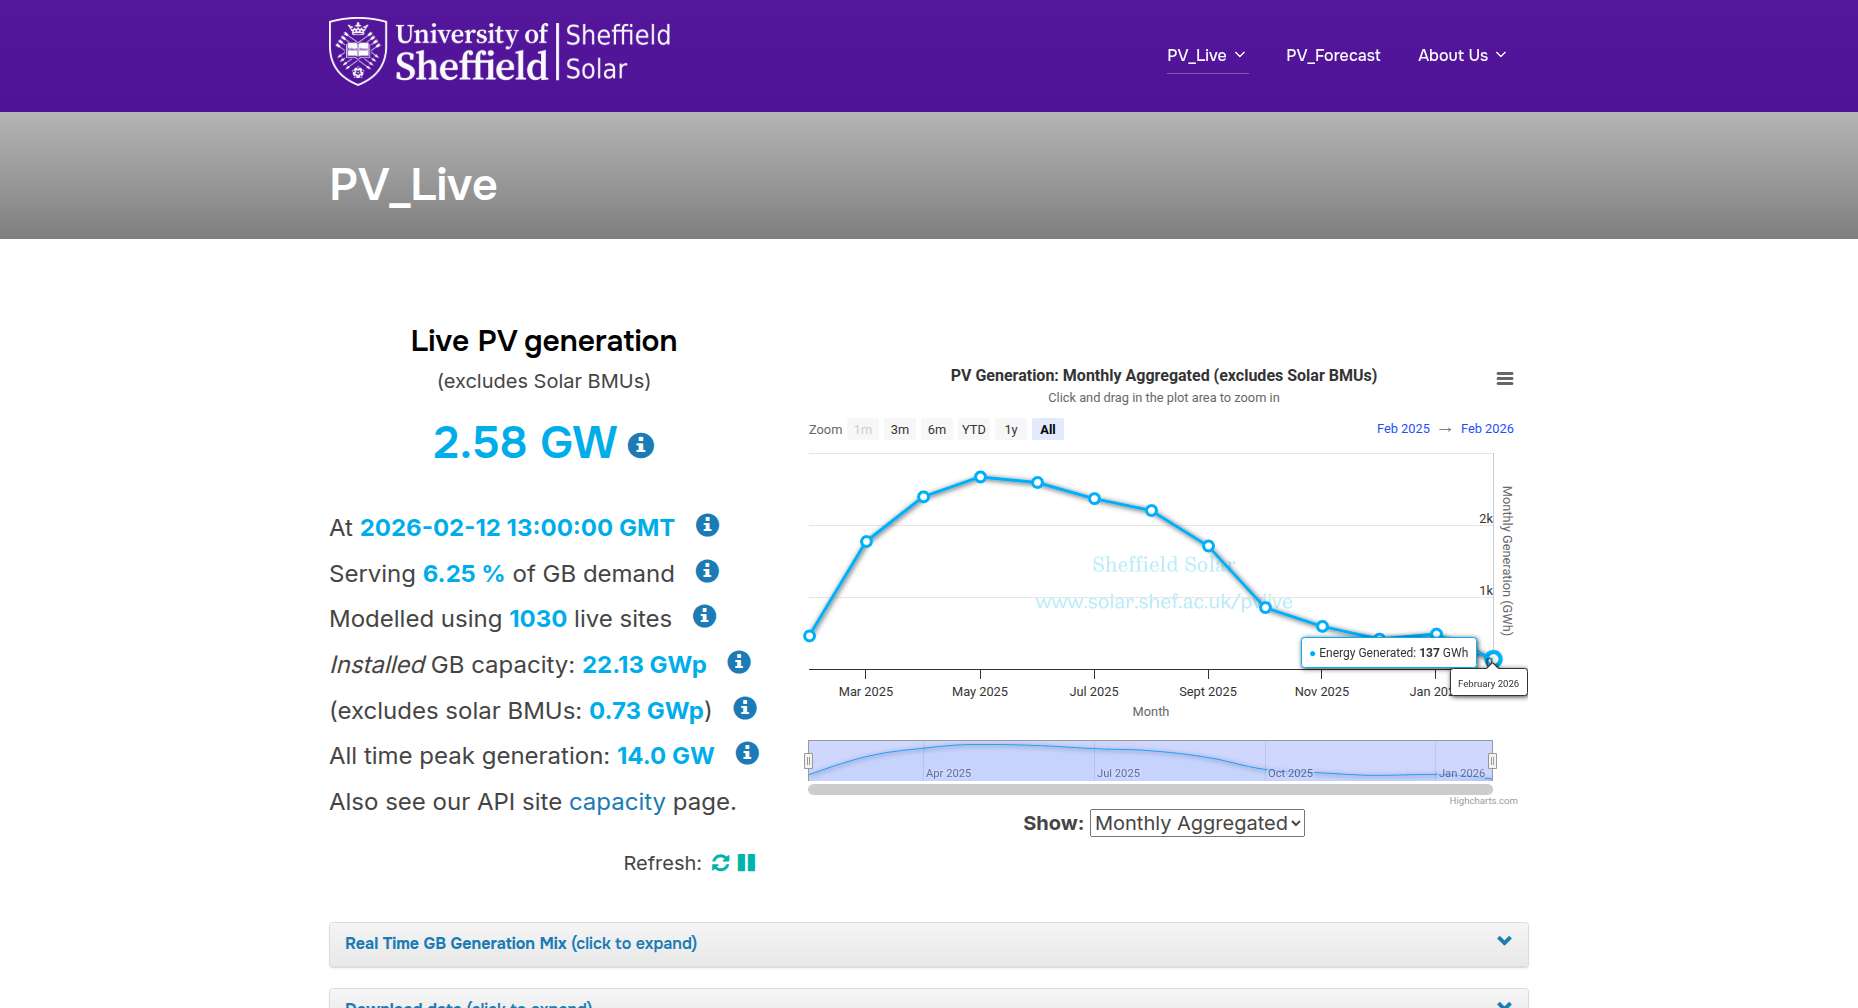Open the chart hamburger context menu
Screen dimensions: 1858x1008
1504,379
